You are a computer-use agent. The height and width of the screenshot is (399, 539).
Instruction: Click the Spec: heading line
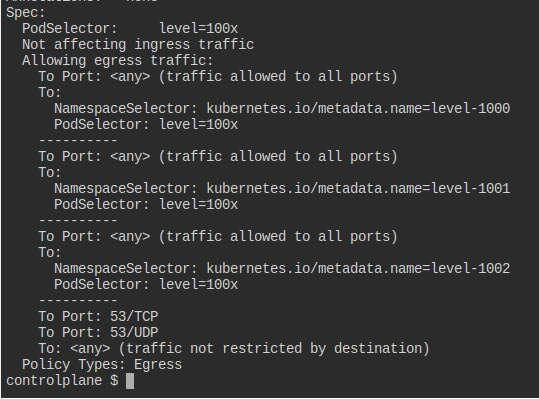(26, 13)
